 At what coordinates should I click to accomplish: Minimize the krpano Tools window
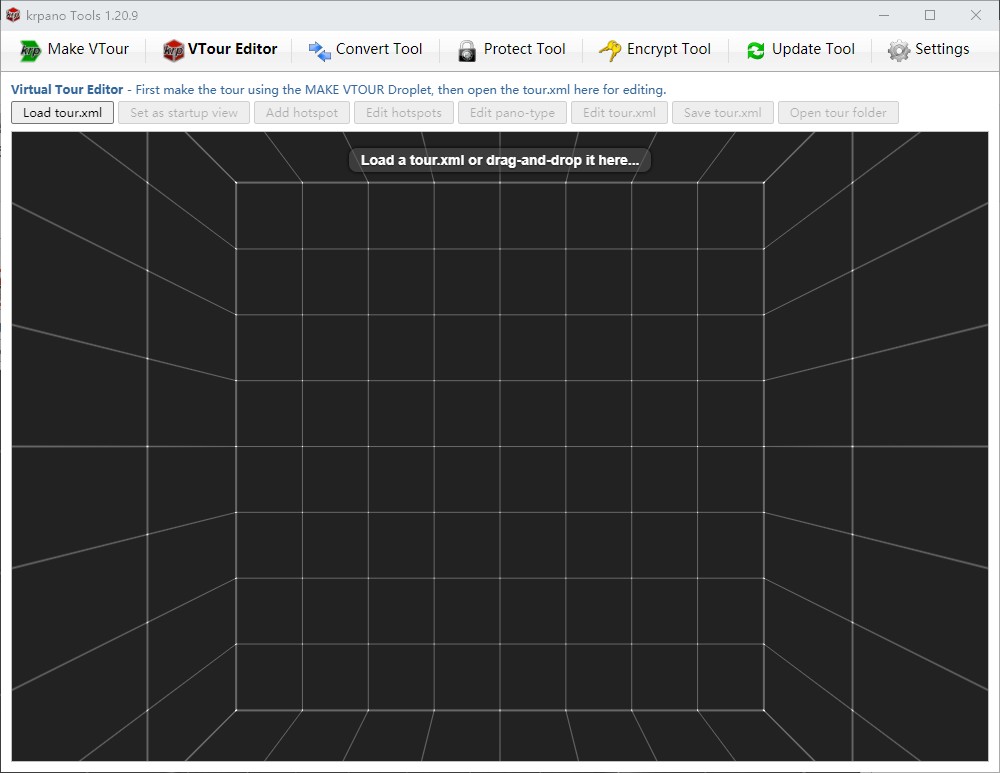point(884,15)
